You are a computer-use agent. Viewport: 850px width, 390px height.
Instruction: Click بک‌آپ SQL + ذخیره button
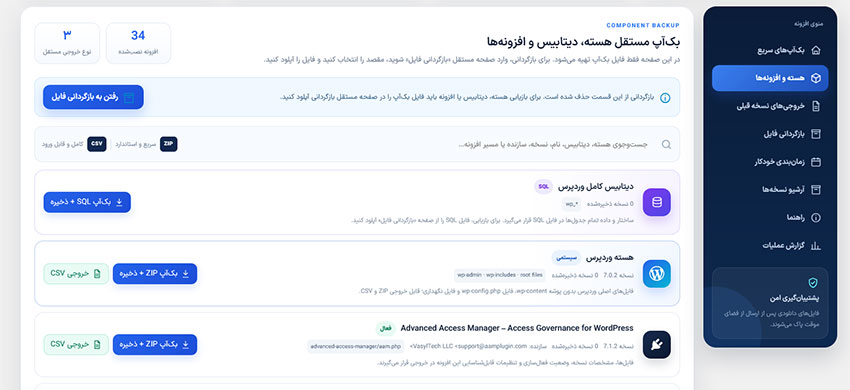pyautogui.click(x=87, y=202)
